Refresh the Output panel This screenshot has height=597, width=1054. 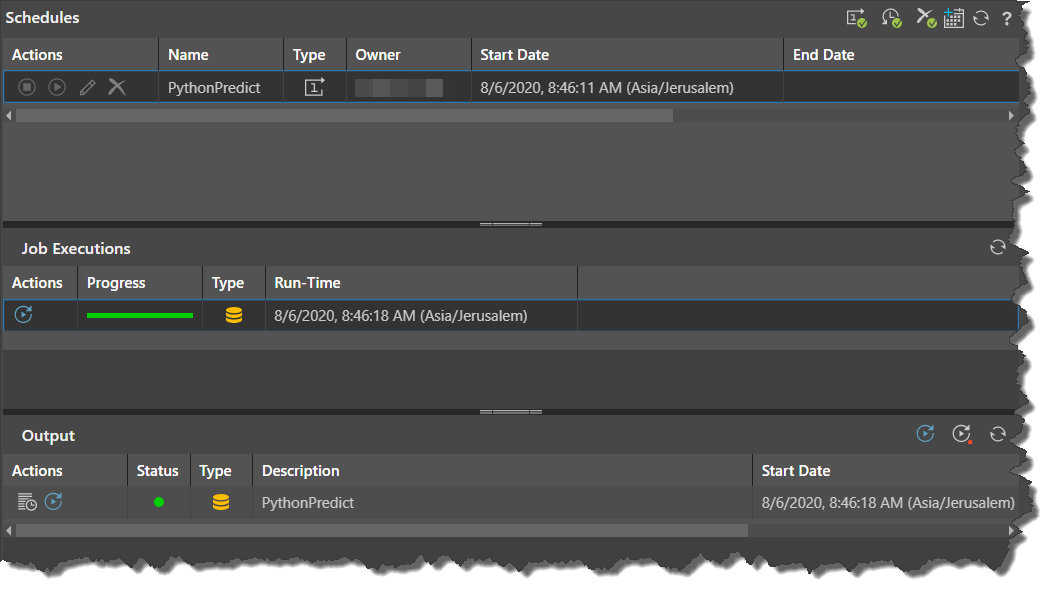pos(997,434)
